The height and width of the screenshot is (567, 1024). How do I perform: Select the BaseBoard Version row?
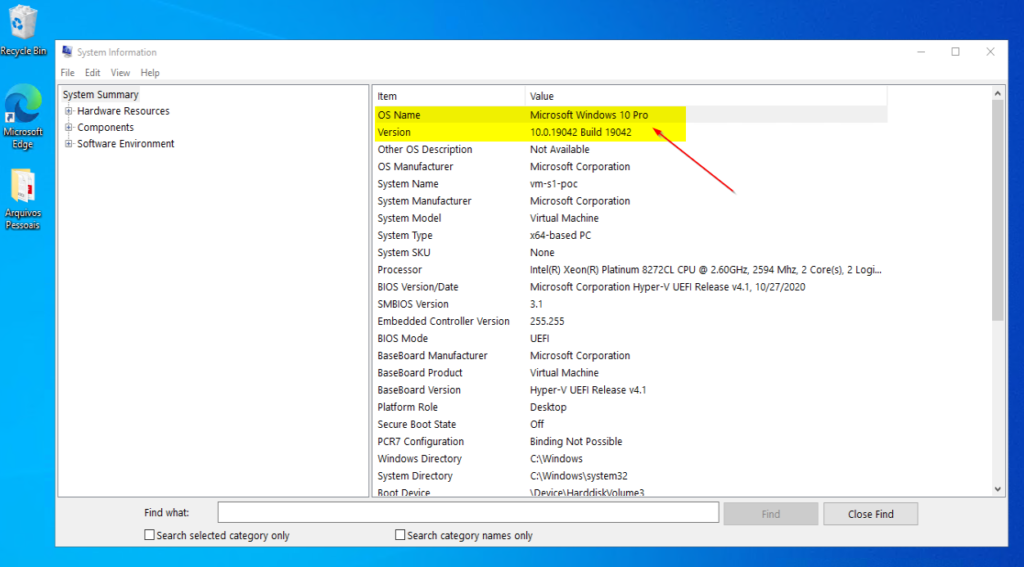(630, 390)
